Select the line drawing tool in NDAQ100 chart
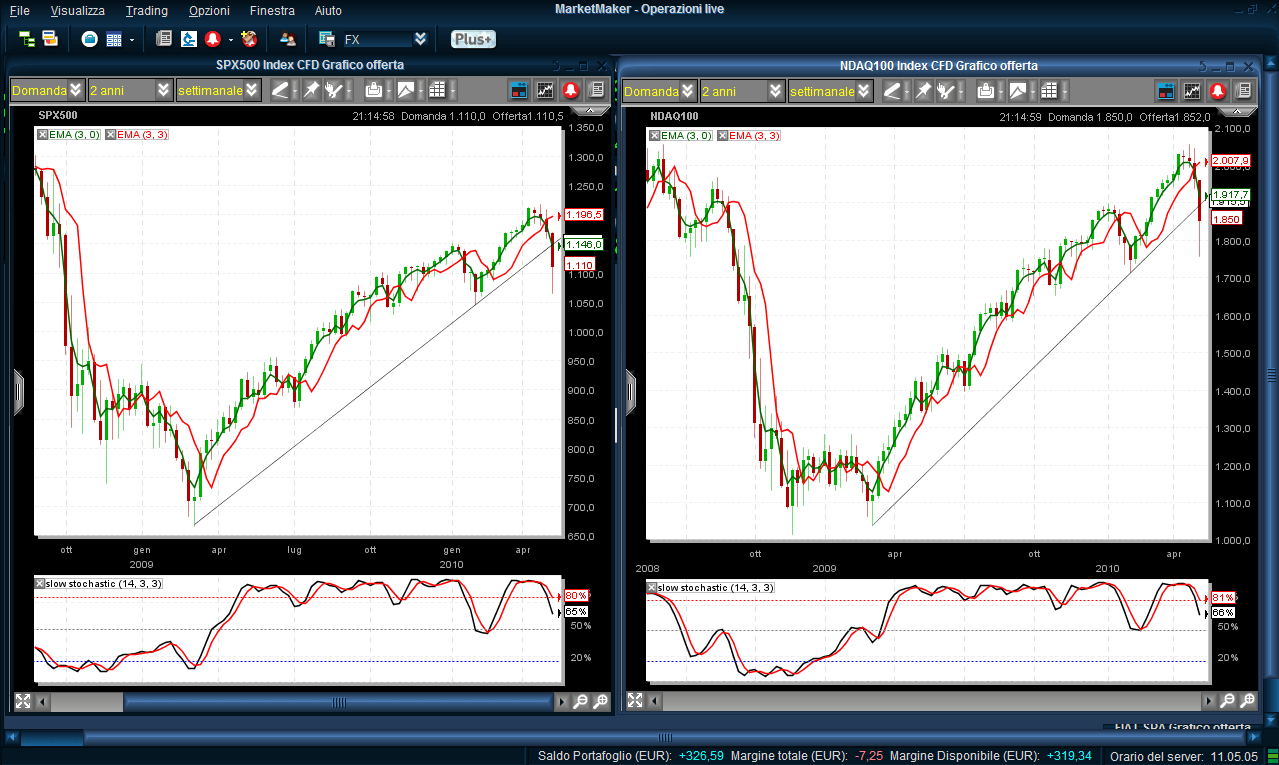1279x765 pixels. pyautogui.click(x=893, y=91)
